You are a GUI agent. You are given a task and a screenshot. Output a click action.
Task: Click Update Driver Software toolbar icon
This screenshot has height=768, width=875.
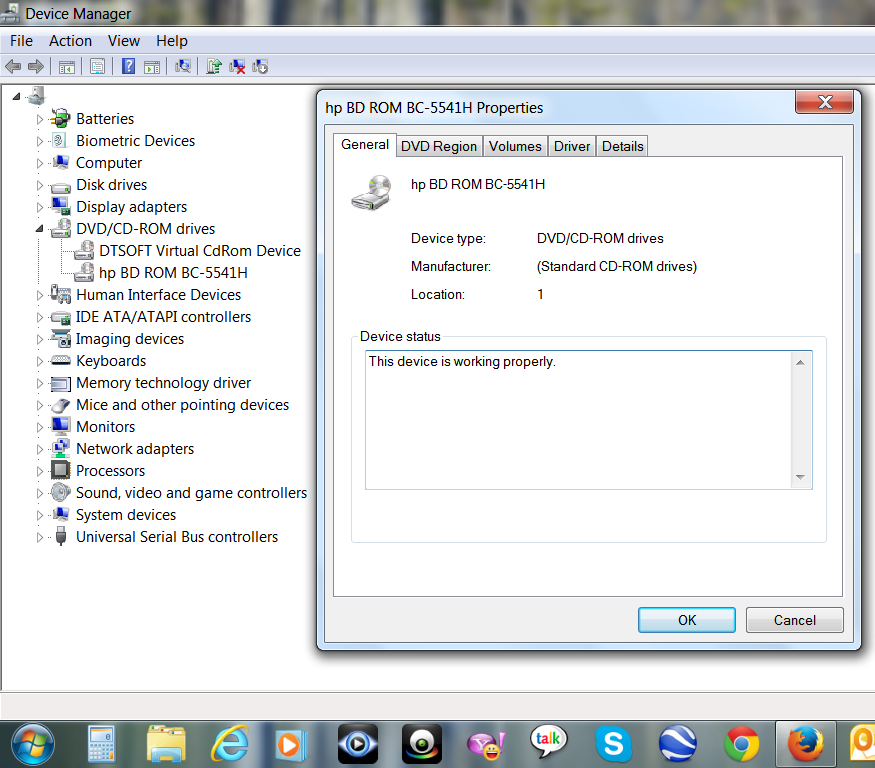click(214, 66)
